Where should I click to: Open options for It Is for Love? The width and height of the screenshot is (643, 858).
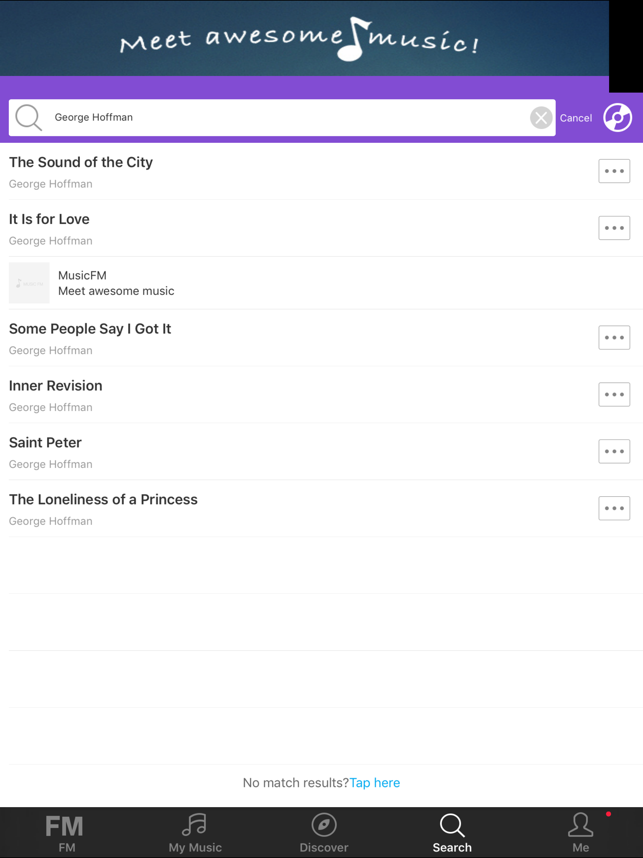(614, 228)
